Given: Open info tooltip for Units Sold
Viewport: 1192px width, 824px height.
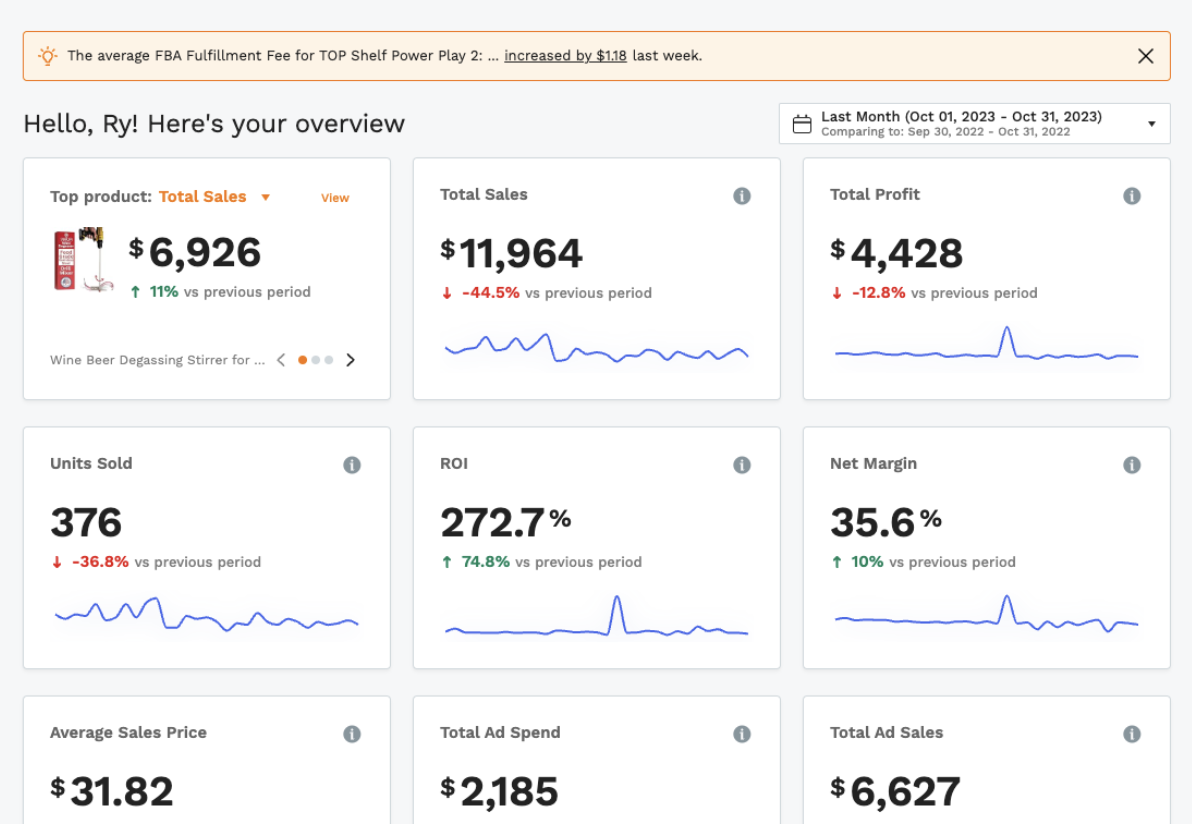Looking at the screenshot, I should [352, 465].
